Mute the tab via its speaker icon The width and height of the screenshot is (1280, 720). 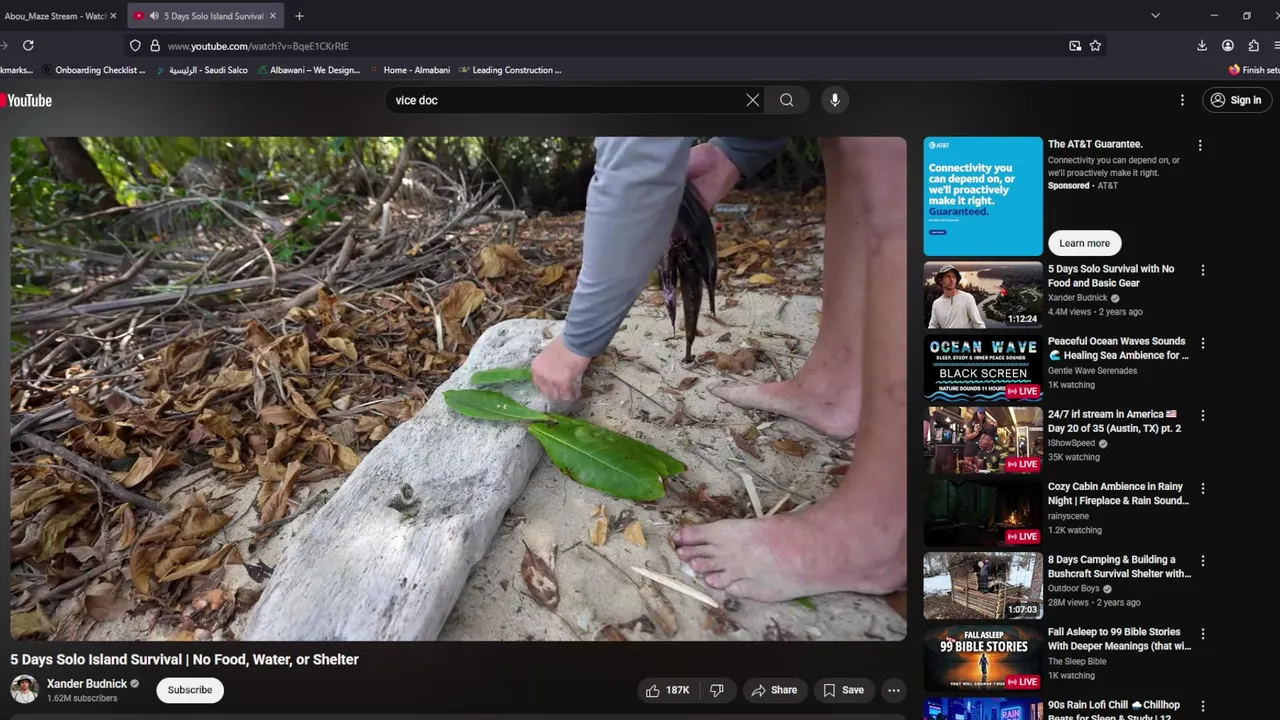(154, 16)
